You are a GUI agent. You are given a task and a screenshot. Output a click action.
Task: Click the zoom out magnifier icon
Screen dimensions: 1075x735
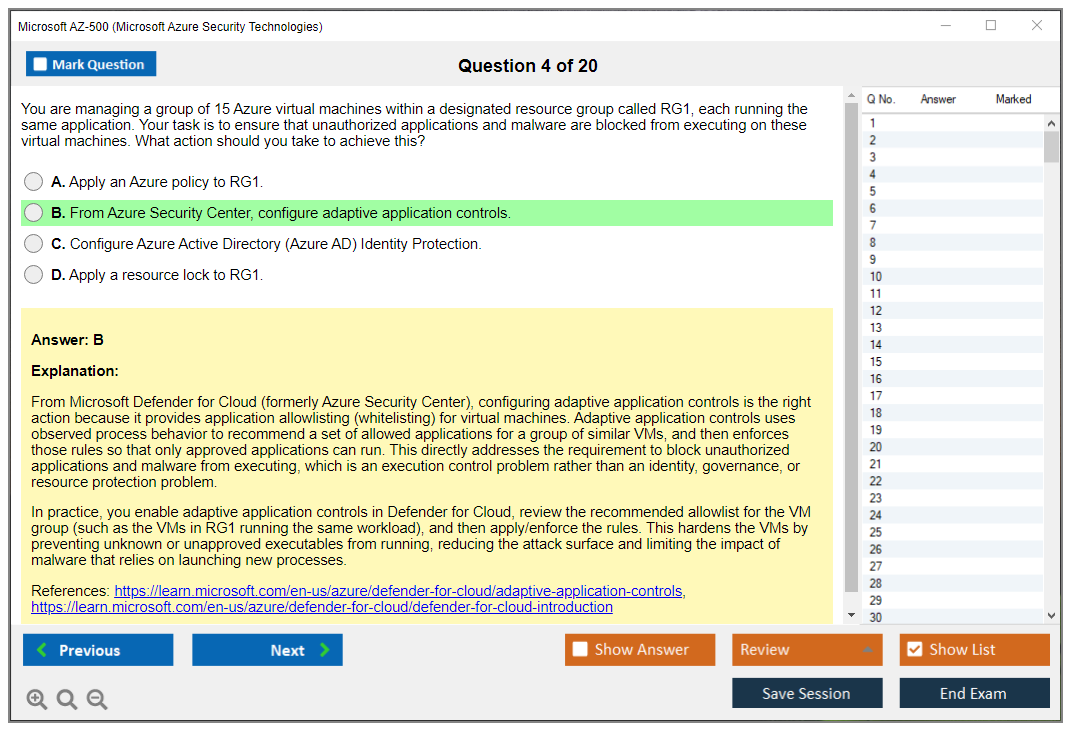pos(97,700)
